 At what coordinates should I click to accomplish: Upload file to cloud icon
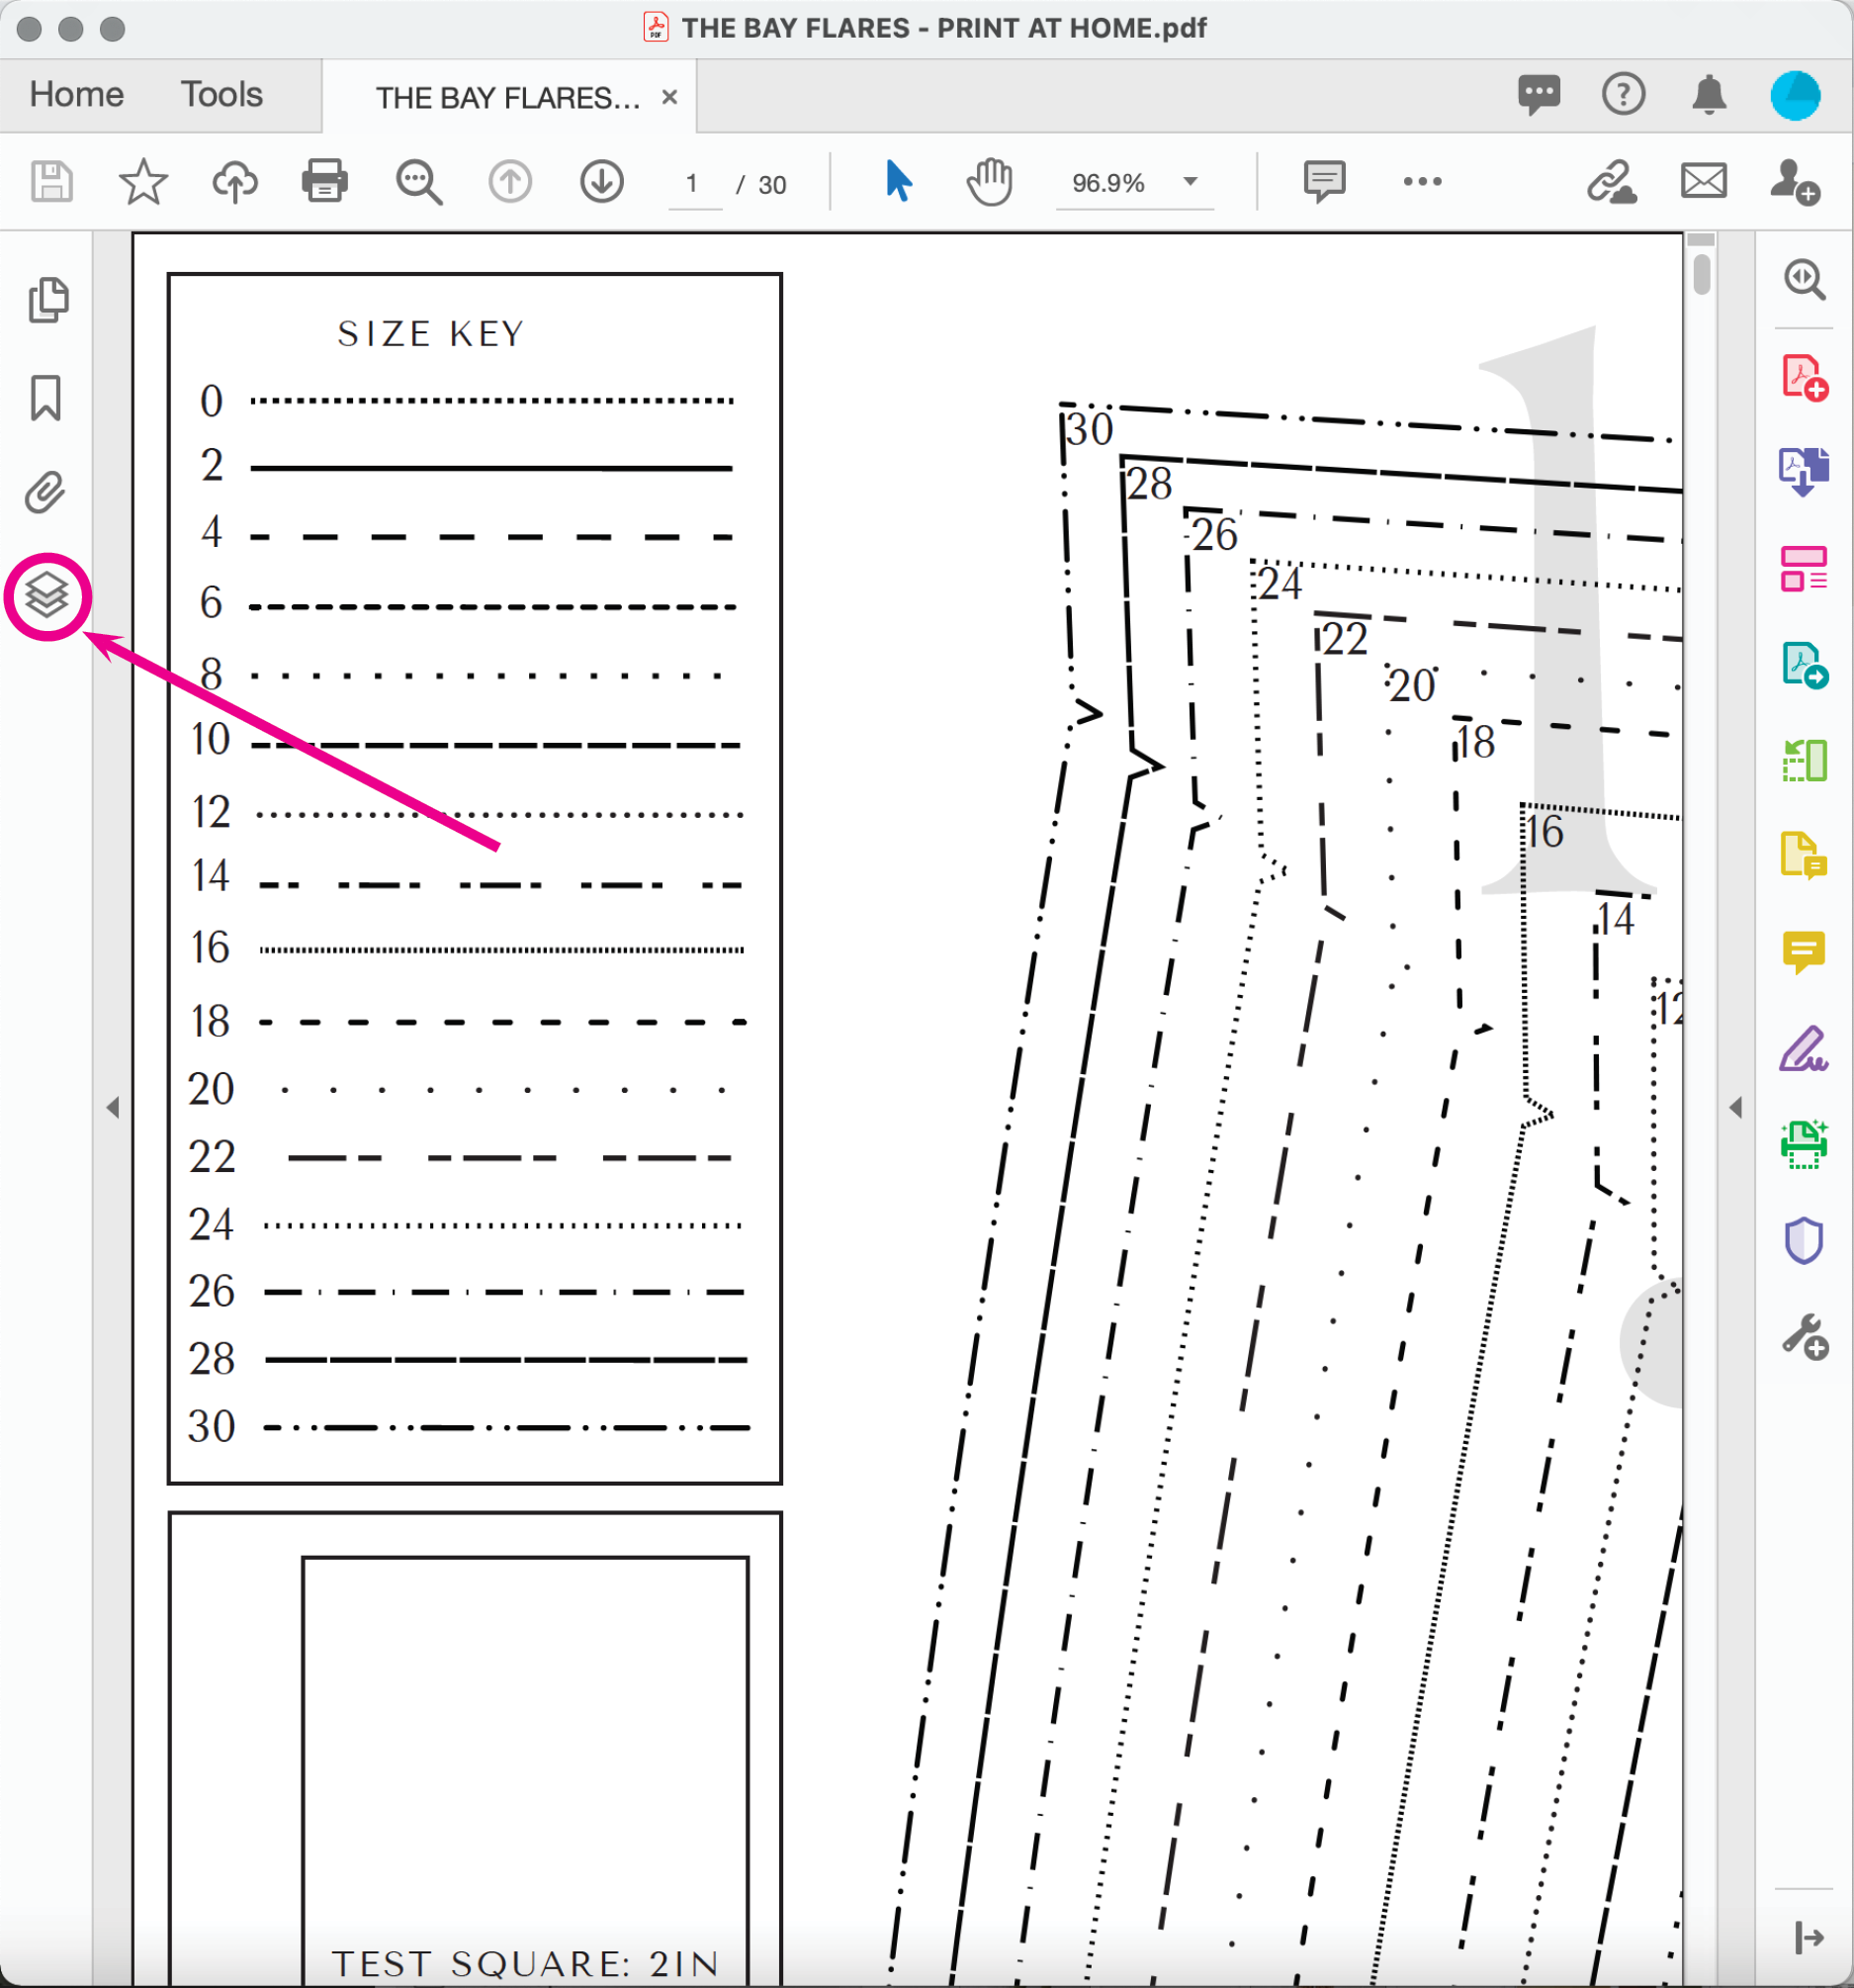pyautogui.click(x=235, y=182)
